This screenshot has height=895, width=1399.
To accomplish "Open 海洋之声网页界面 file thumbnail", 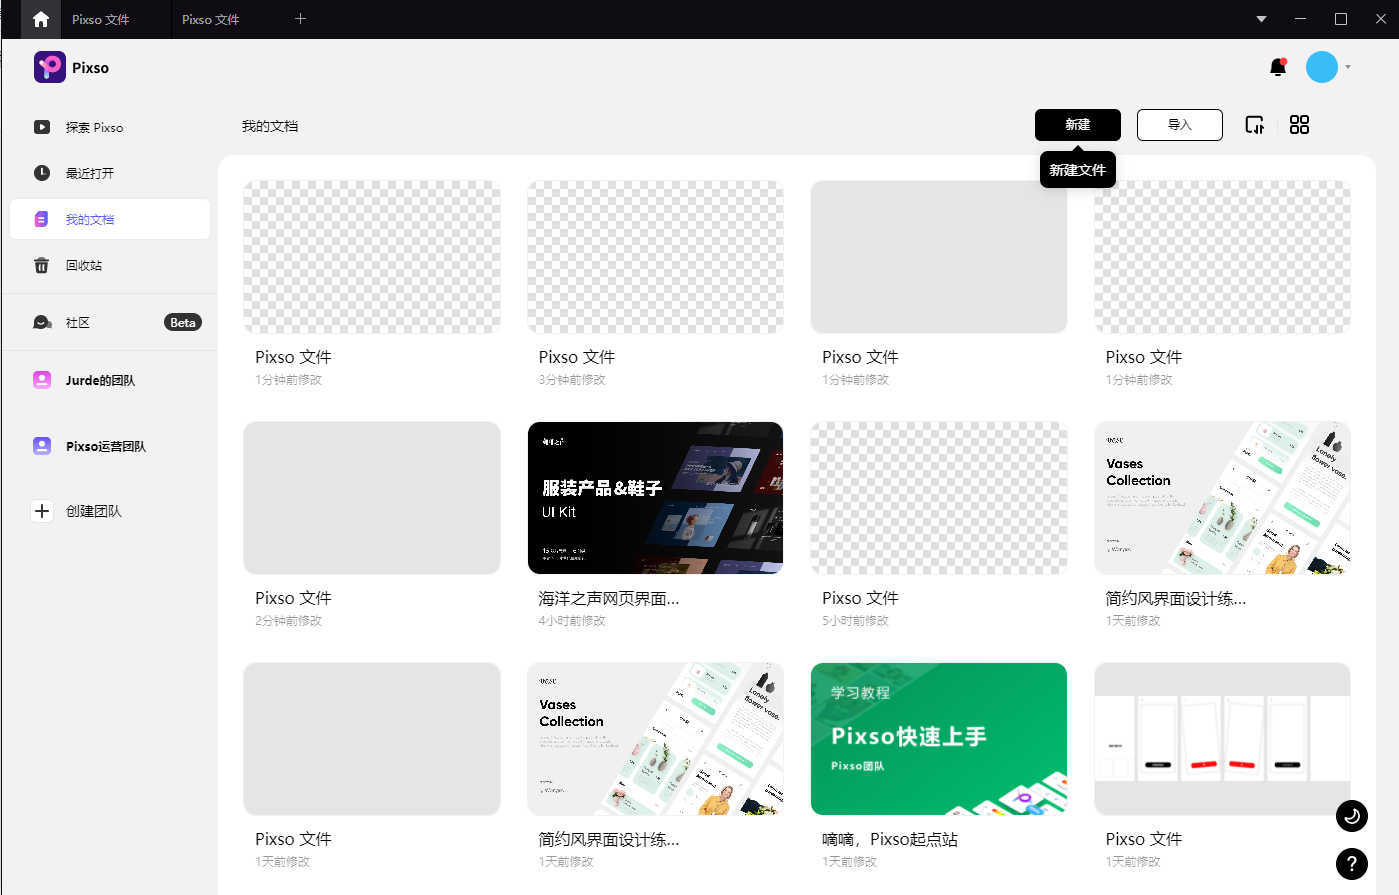I will [x=655, y=498].
